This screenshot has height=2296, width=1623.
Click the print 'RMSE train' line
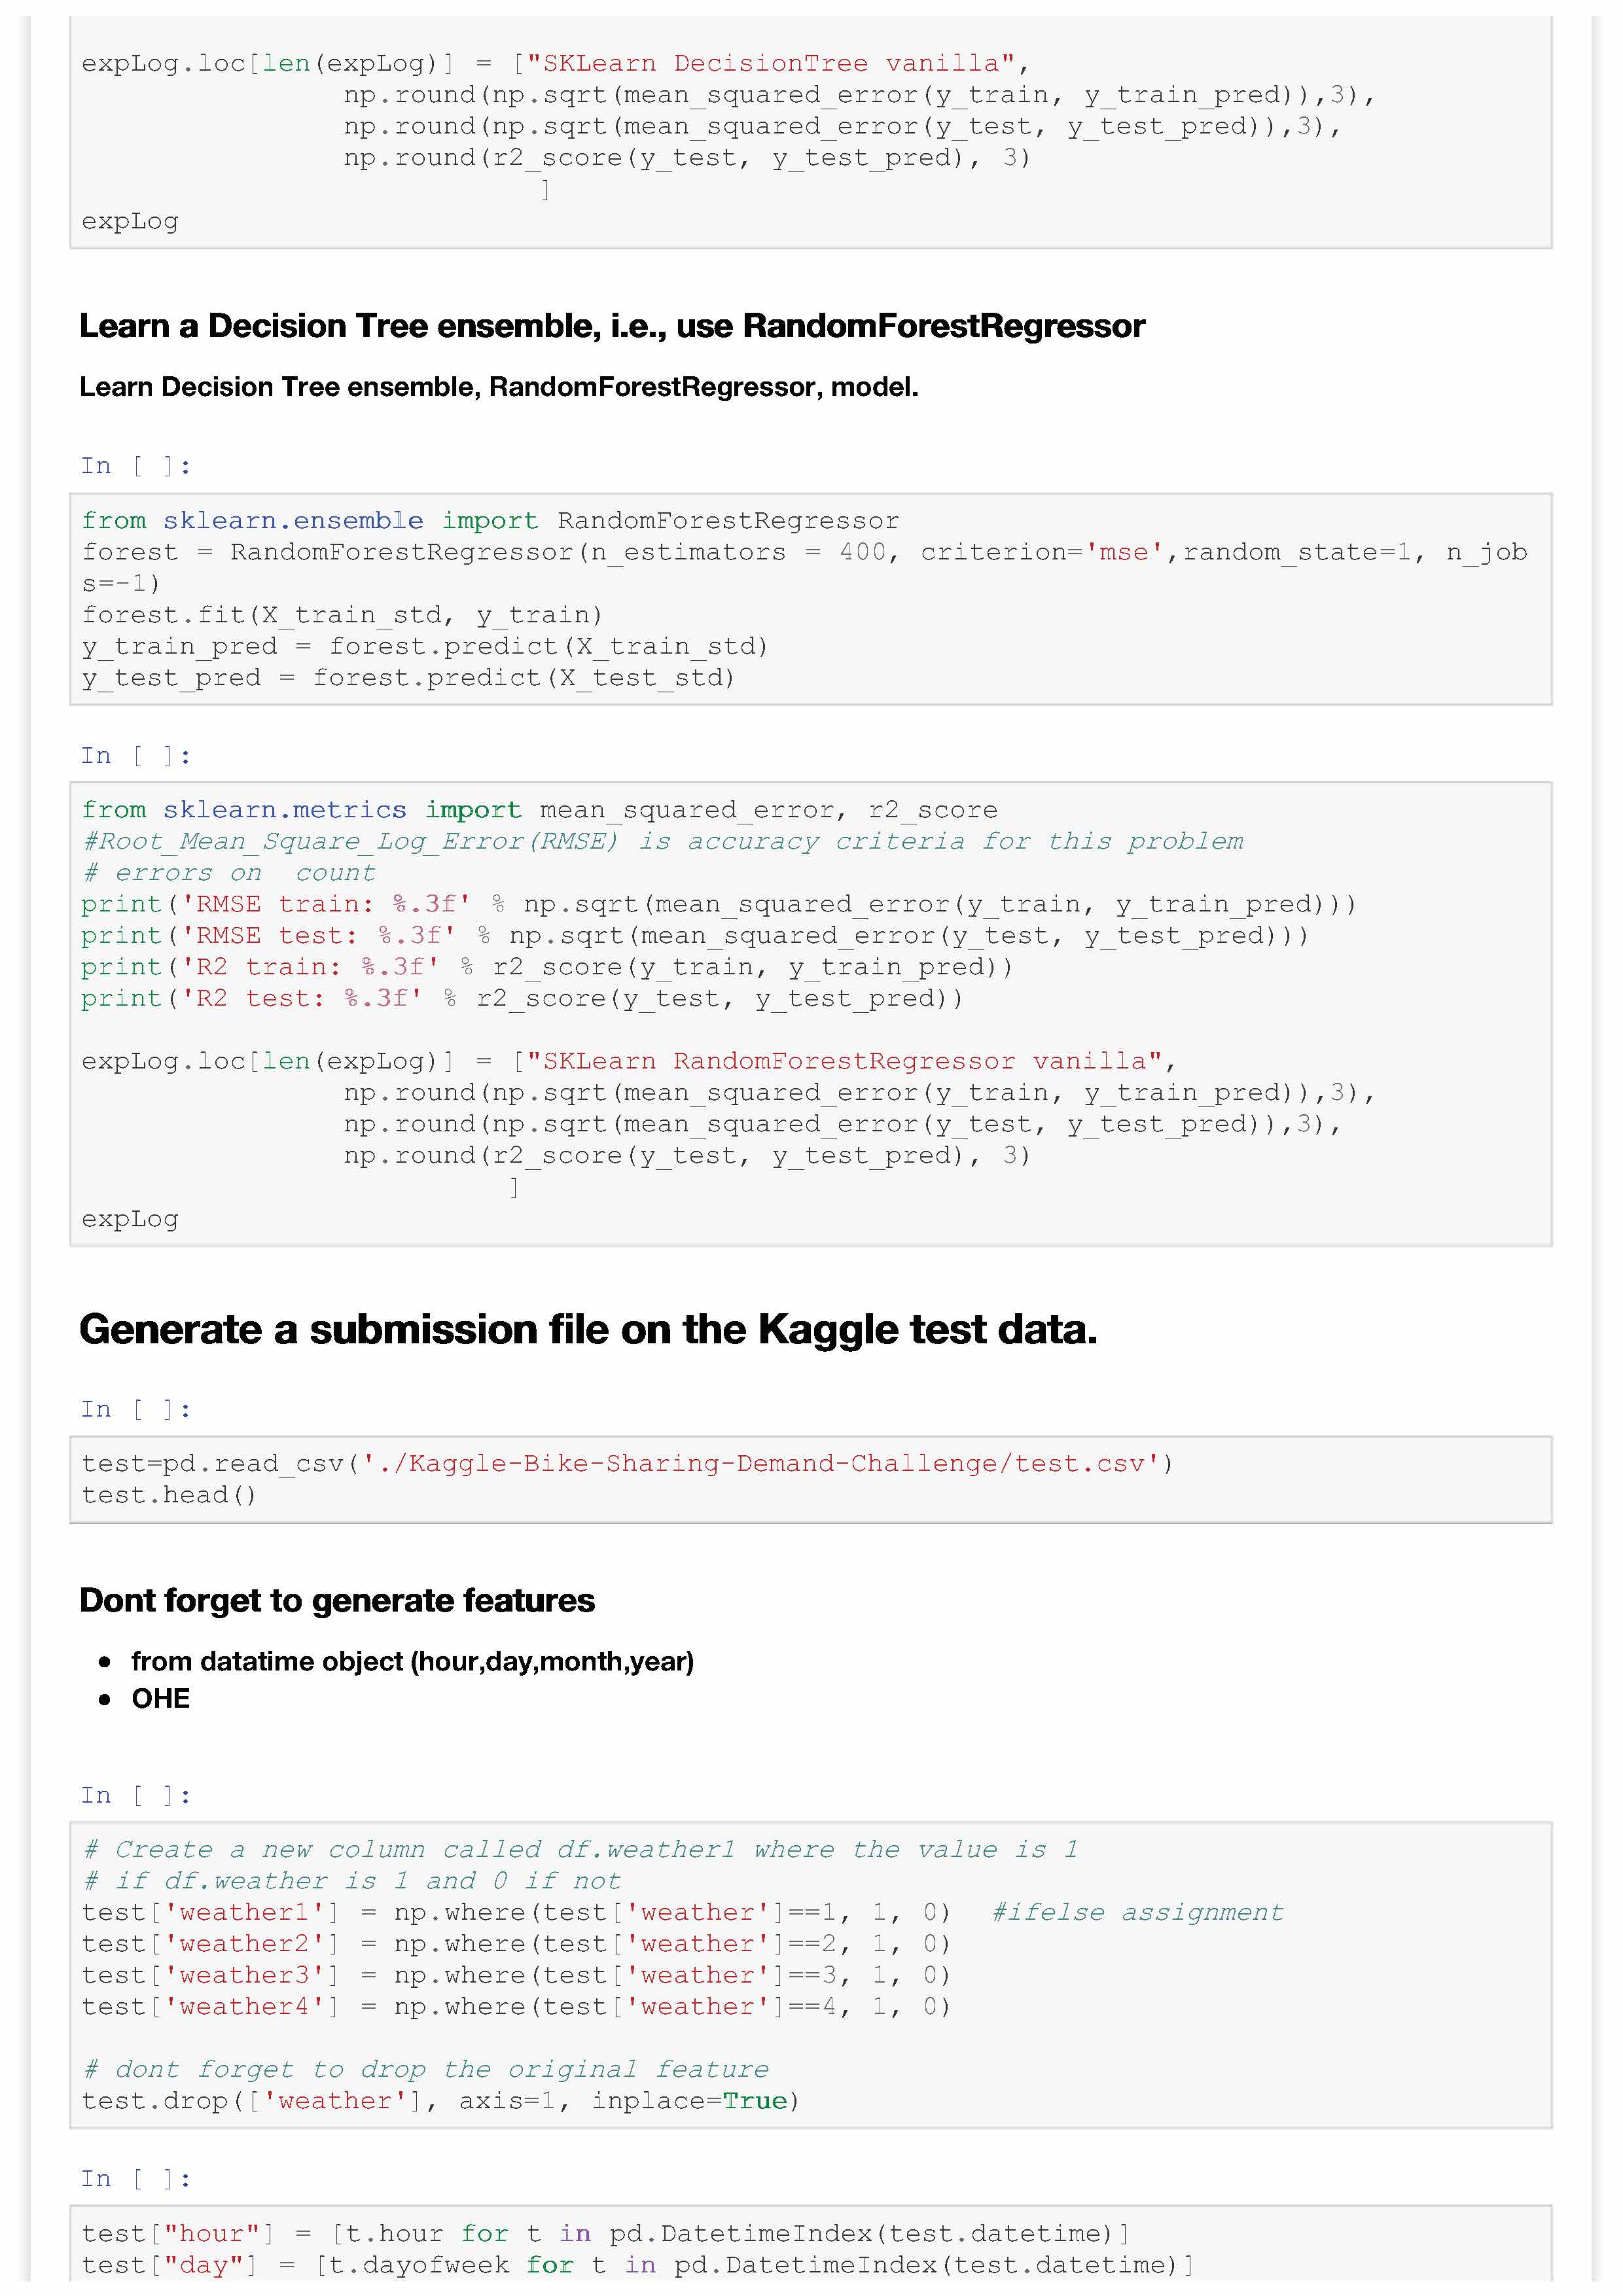coord(718,905)
